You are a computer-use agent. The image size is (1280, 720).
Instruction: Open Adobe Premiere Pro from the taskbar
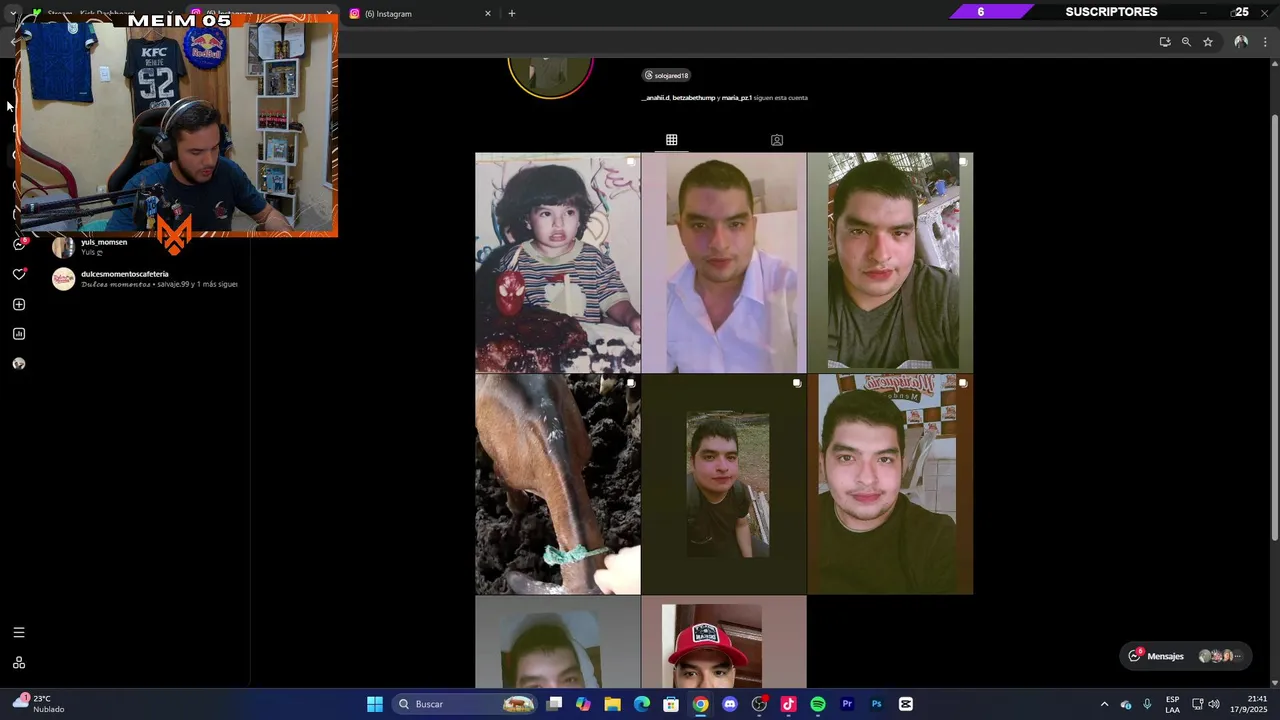click(x=847, y=704)
